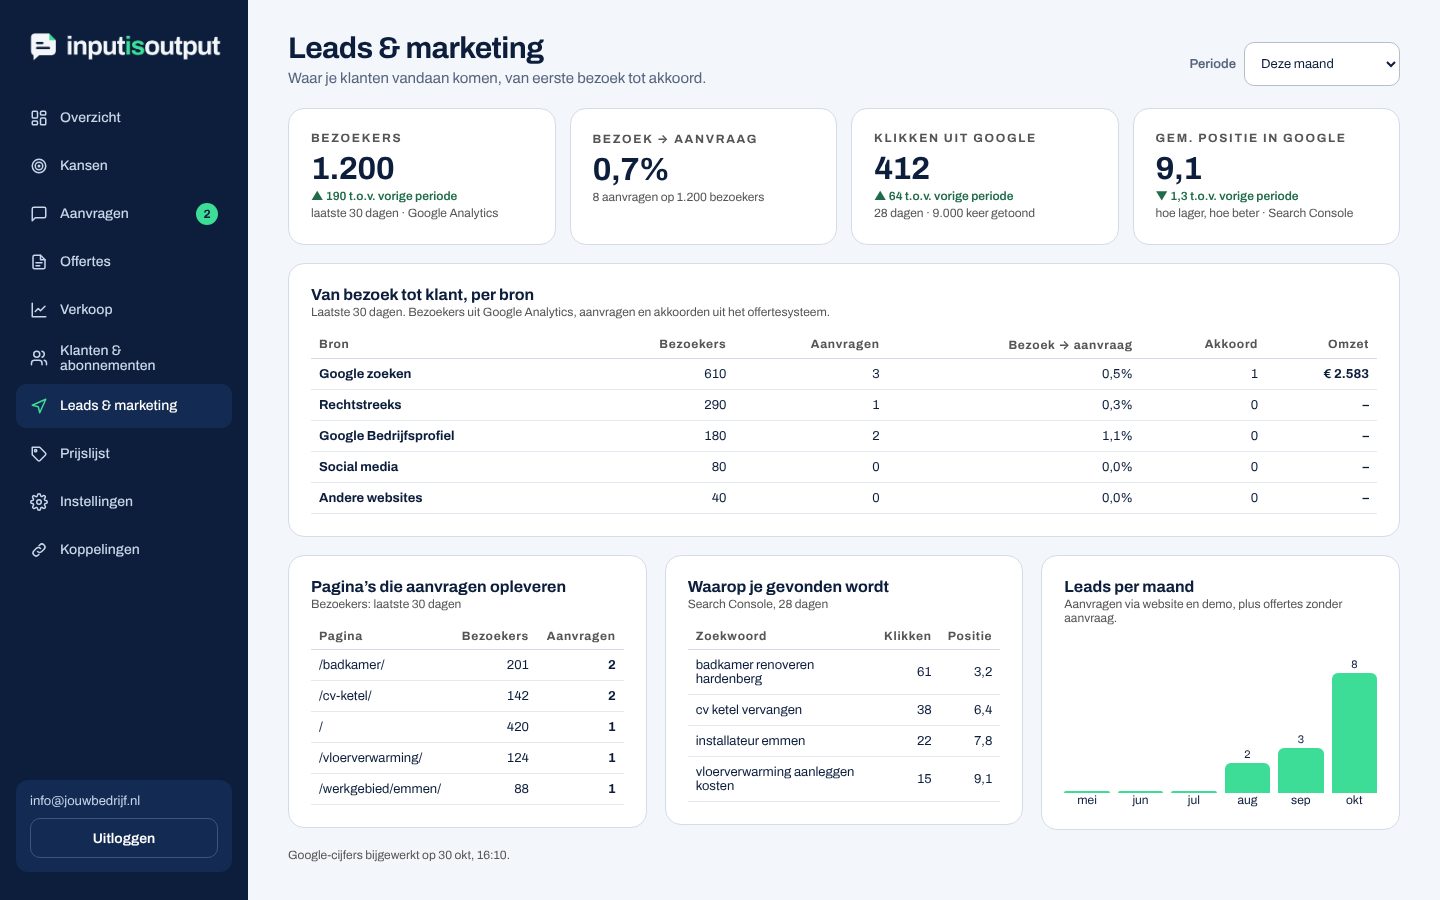Open the Periode dropdown set to Deze maand

1321,64
